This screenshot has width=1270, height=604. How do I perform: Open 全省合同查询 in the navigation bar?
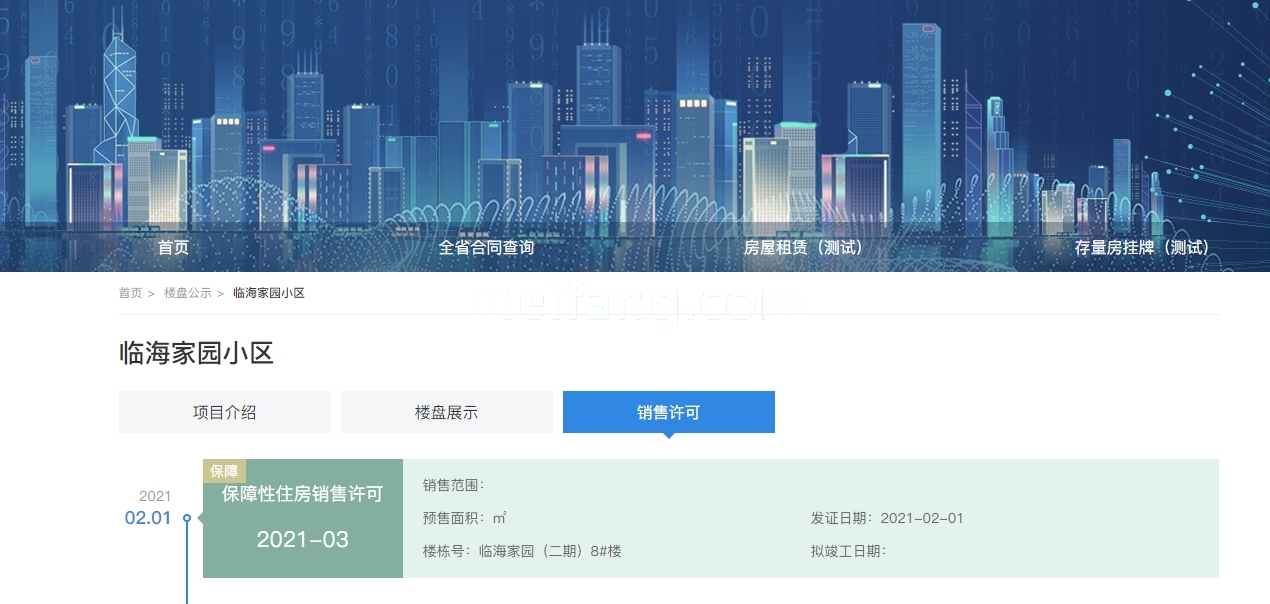(x=486, y=248)
